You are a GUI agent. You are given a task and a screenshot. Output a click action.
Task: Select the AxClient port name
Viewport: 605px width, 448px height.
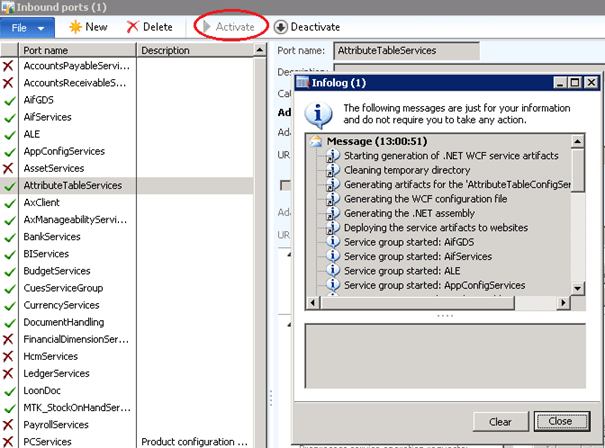pyautogui.click(x=42, y=203)
